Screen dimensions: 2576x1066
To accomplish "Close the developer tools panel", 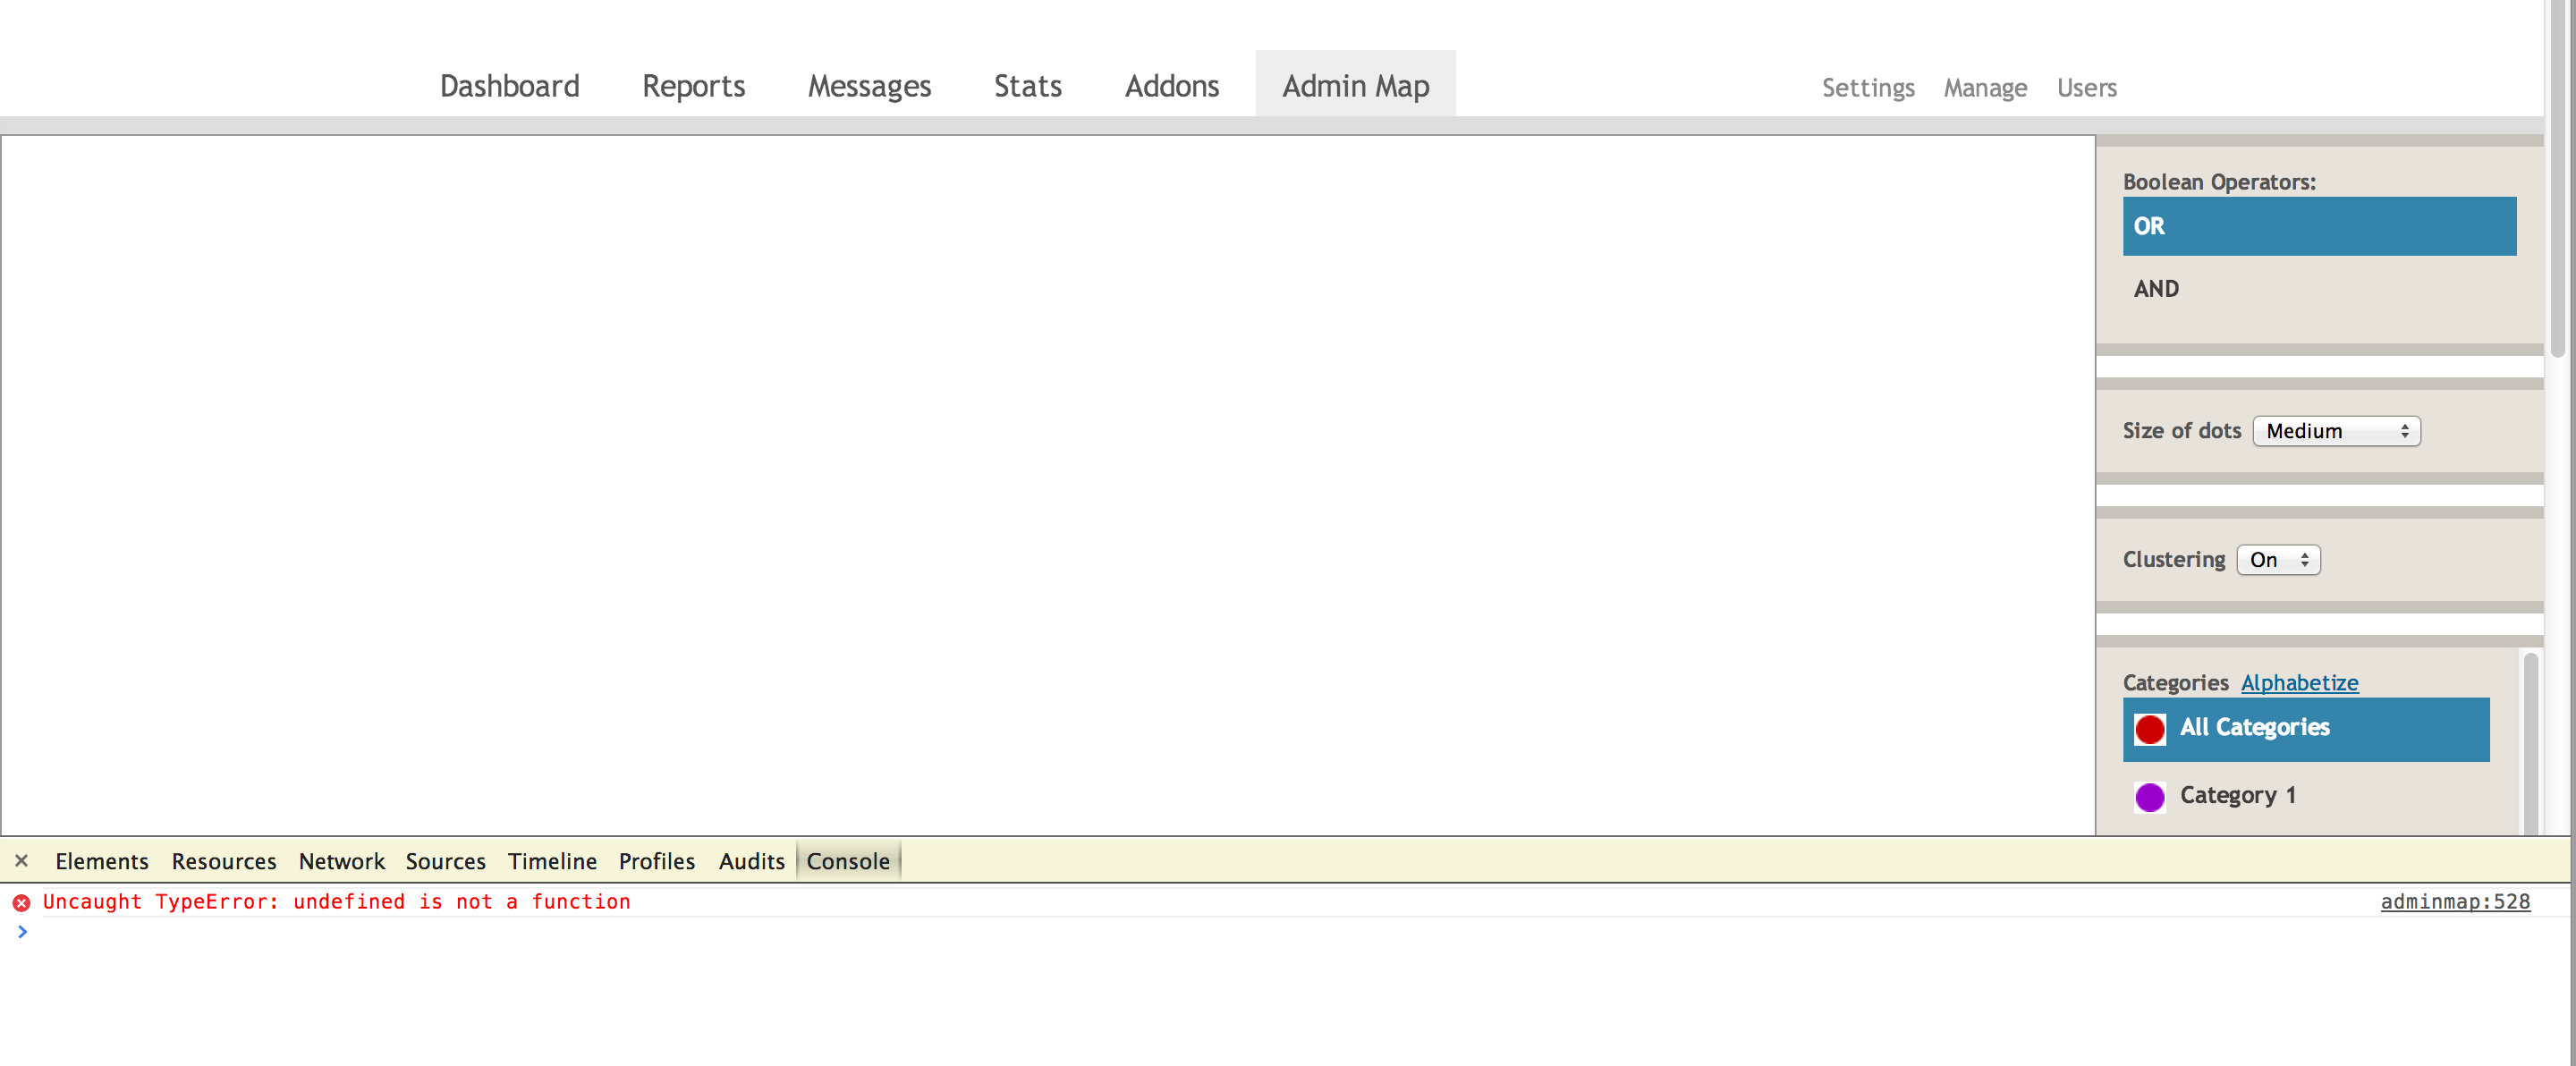I will 21,860.
